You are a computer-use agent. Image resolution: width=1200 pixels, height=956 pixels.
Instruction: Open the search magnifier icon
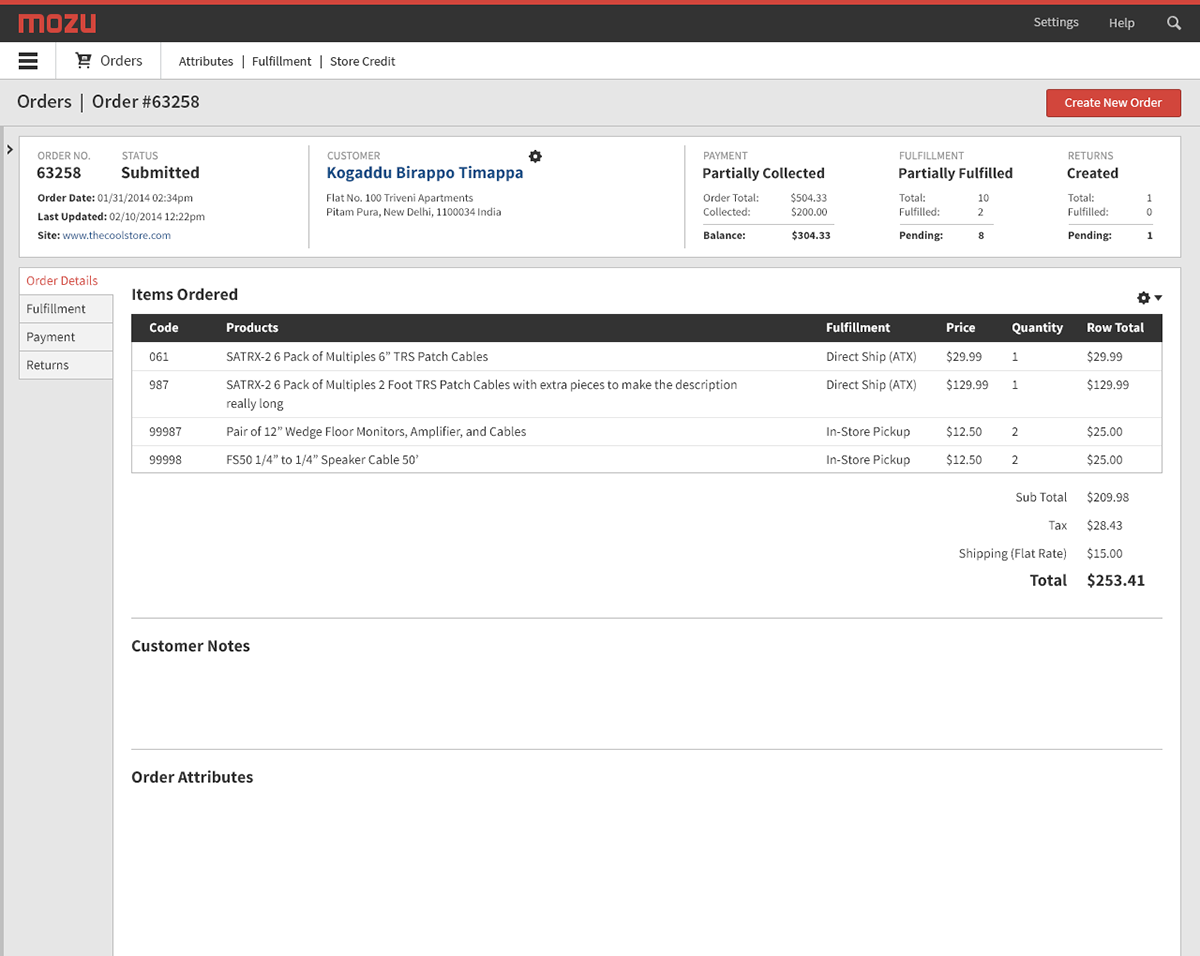(1174, 22)
